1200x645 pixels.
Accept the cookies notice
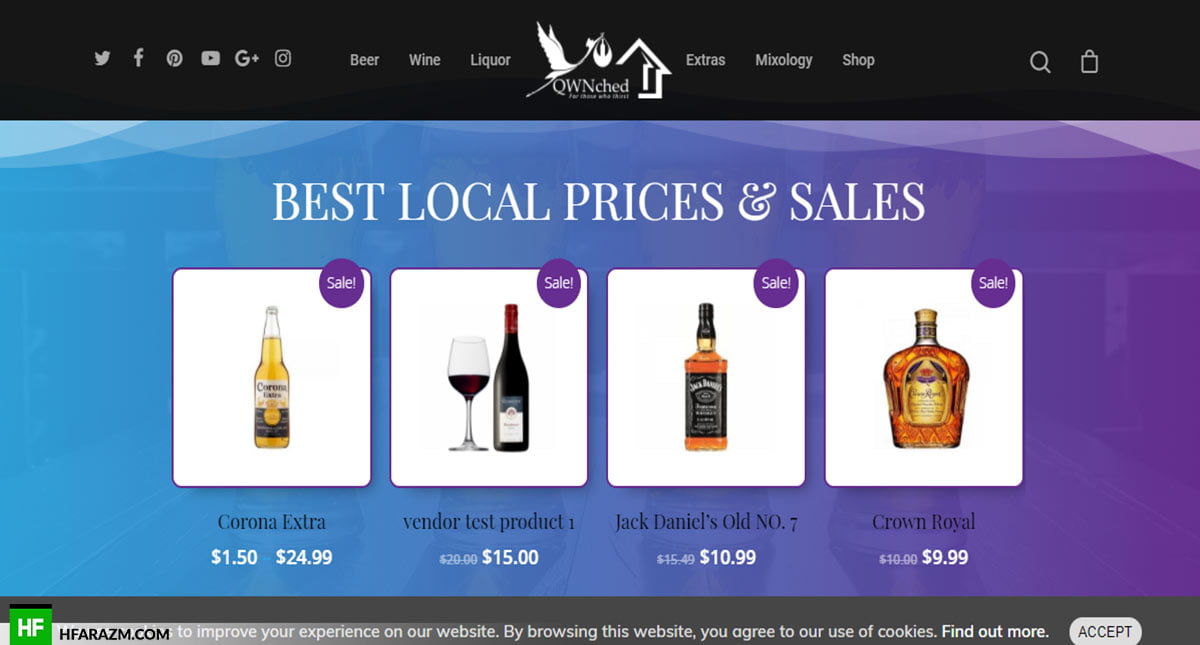[x=1105, y=632]
